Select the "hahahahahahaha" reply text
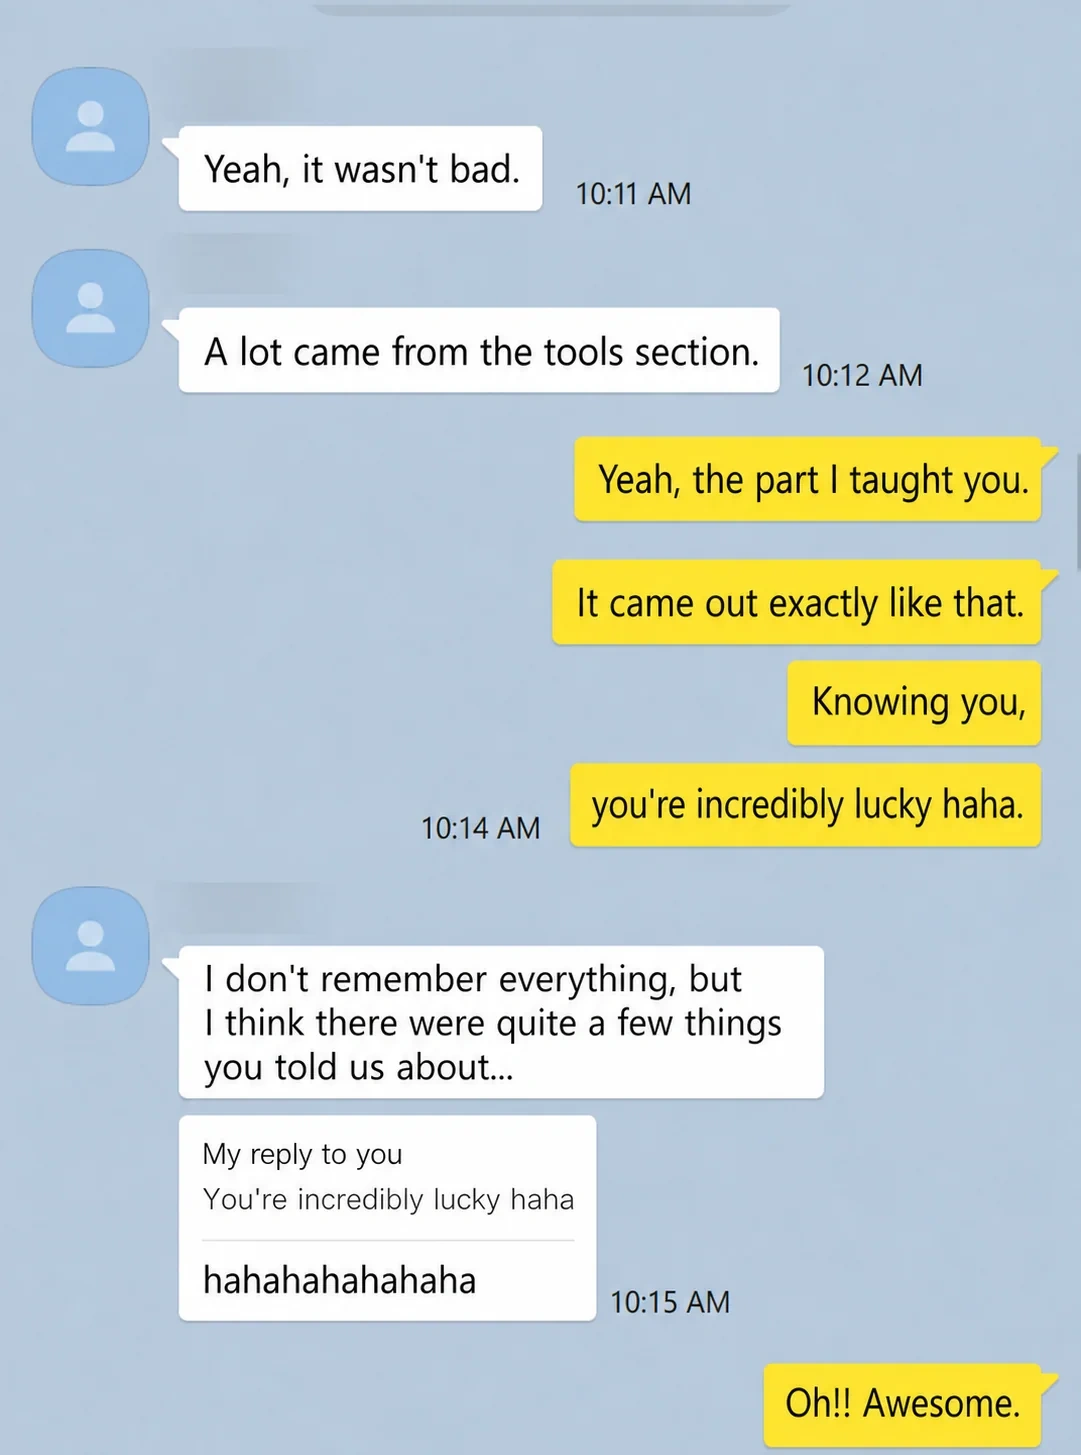The height and width of the screenshot is (1455, 1081). pyautogui.click(x=339, y=1281)
